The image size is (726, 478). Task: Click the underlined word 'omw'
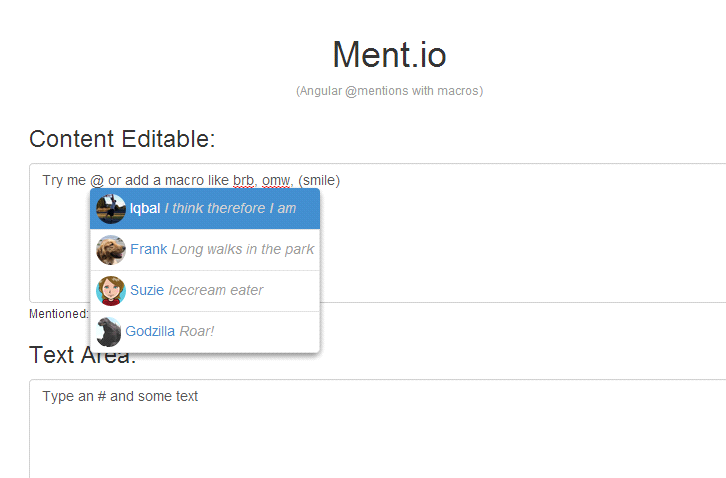coord(276,180)
